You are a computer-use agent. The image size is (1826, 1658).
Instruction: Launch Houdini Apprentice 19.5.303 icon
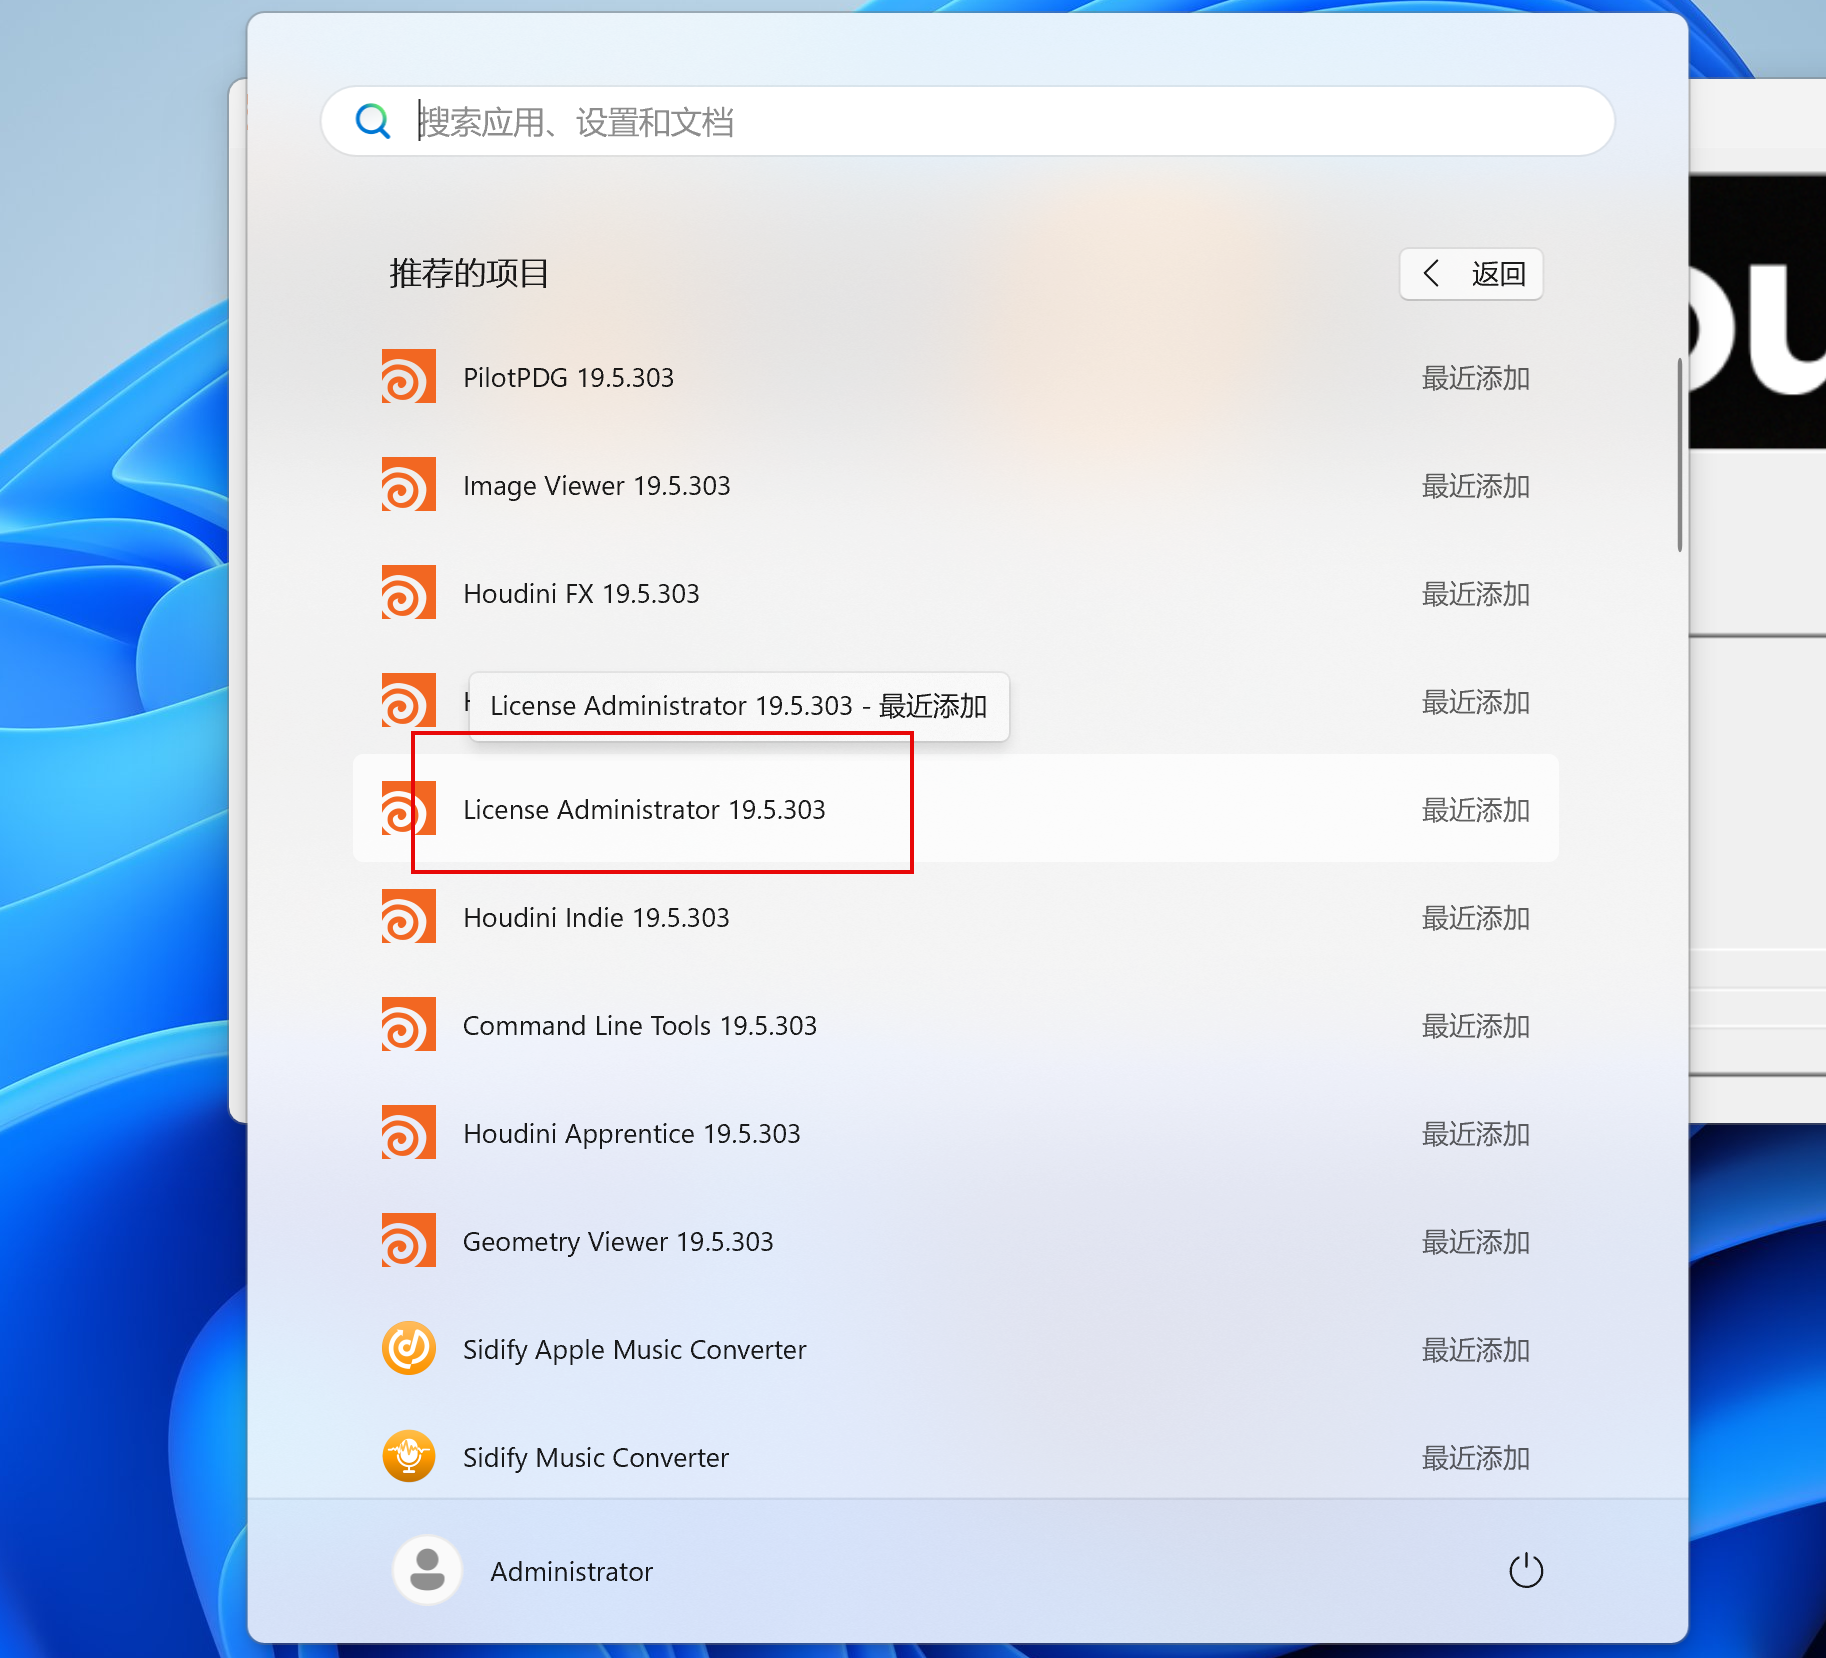click(x=408, y=1133)
